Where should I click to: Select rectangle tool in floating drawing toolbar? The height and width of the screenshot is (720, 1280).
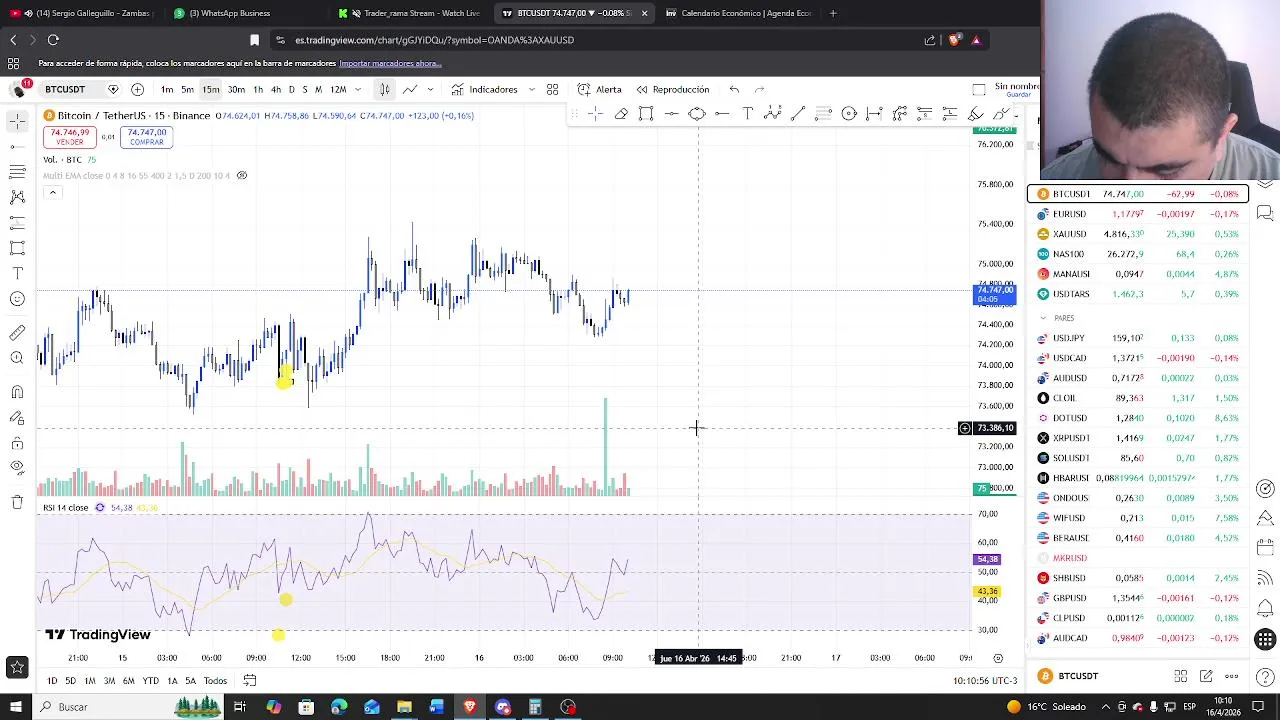(646, 114)
